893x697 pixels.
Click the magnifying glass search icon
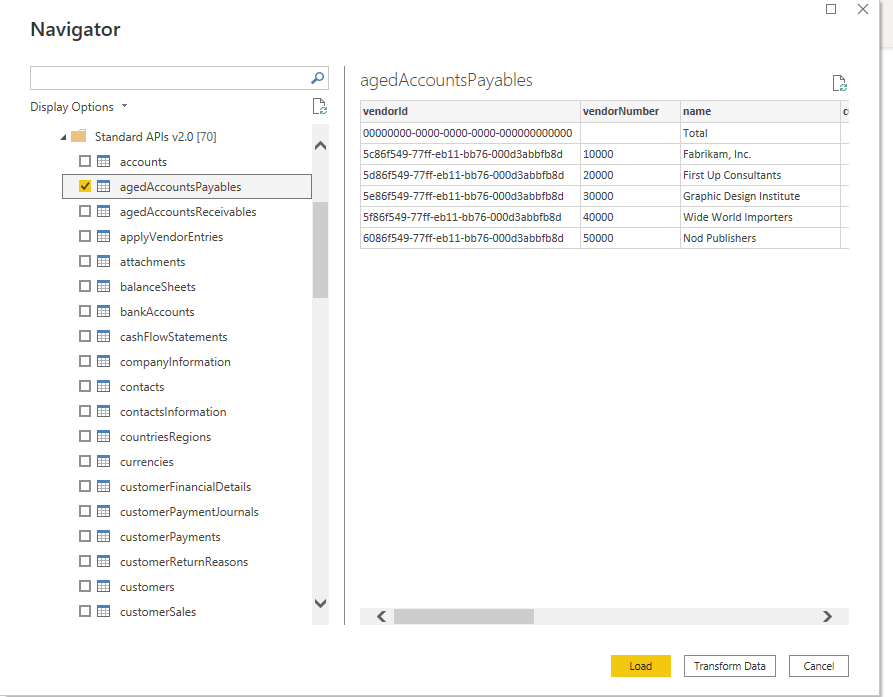316,77
